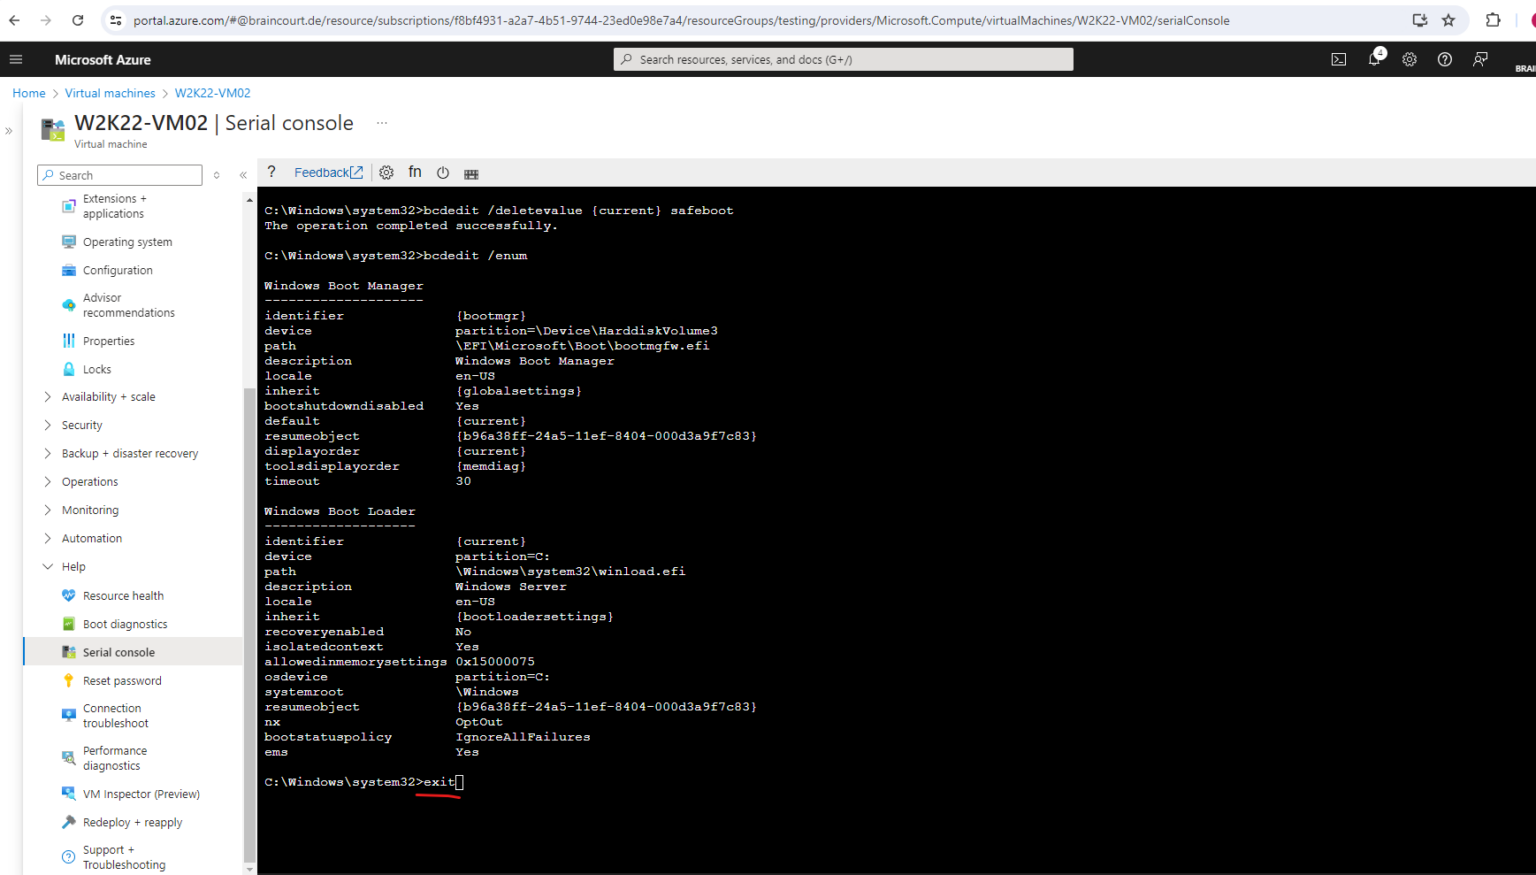The image size is (1536, 875).
Task: Open the Feedback link in the console toolbar
Action: [322, 172]
